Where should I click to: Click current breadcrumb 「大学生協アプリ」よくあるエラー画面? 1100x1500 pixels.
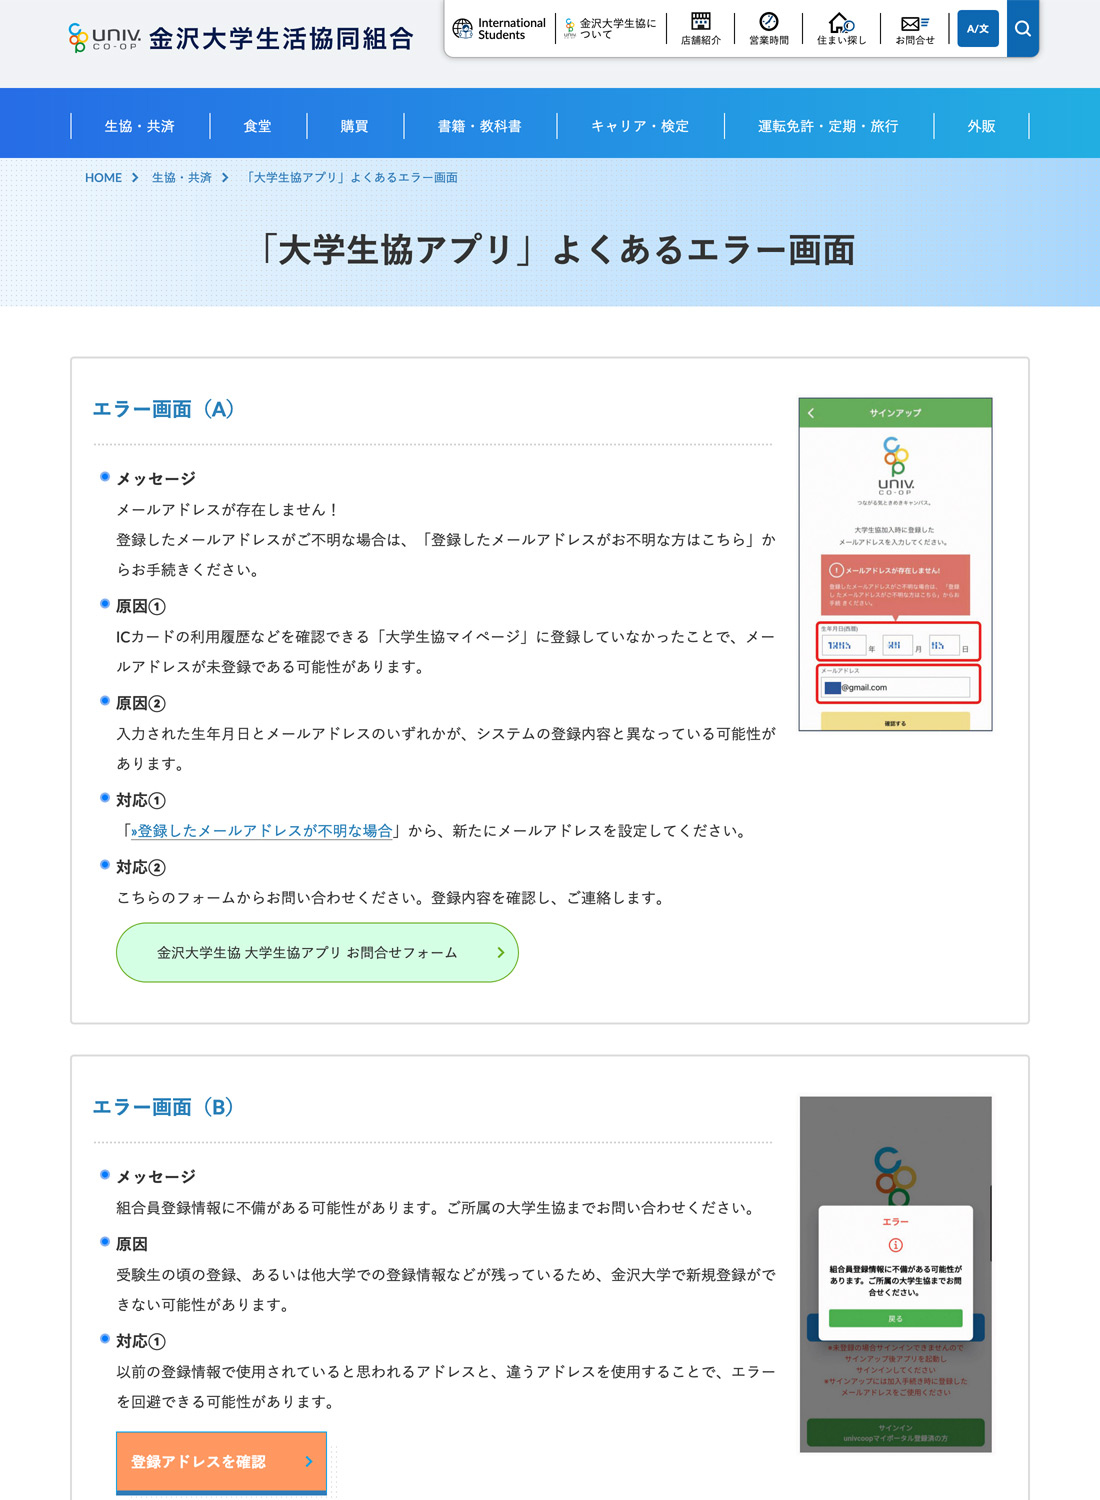coord(352,178)
